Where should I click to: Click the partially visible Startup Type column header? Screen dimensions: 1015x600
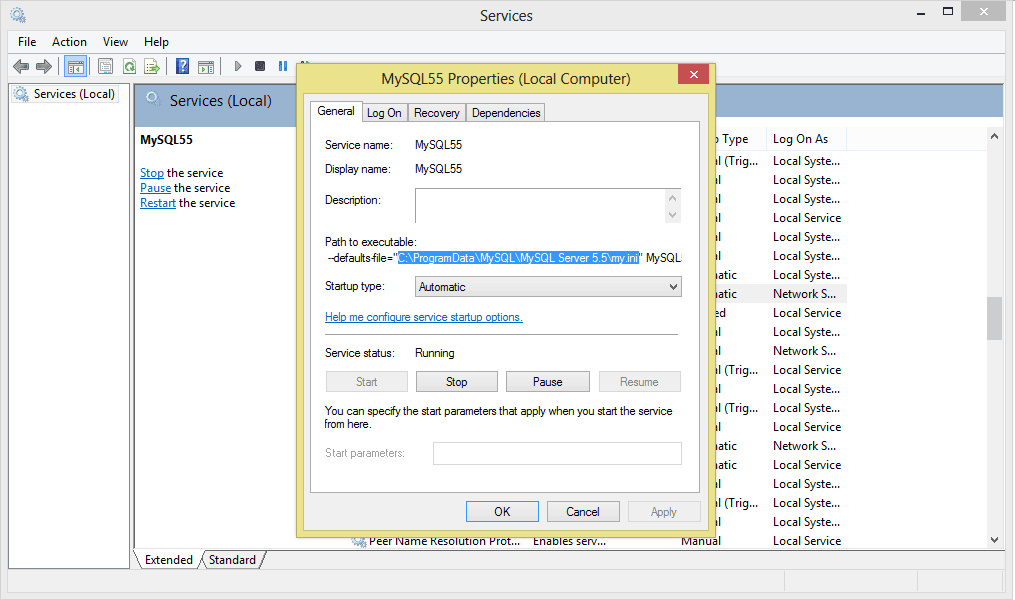[740, 139]
